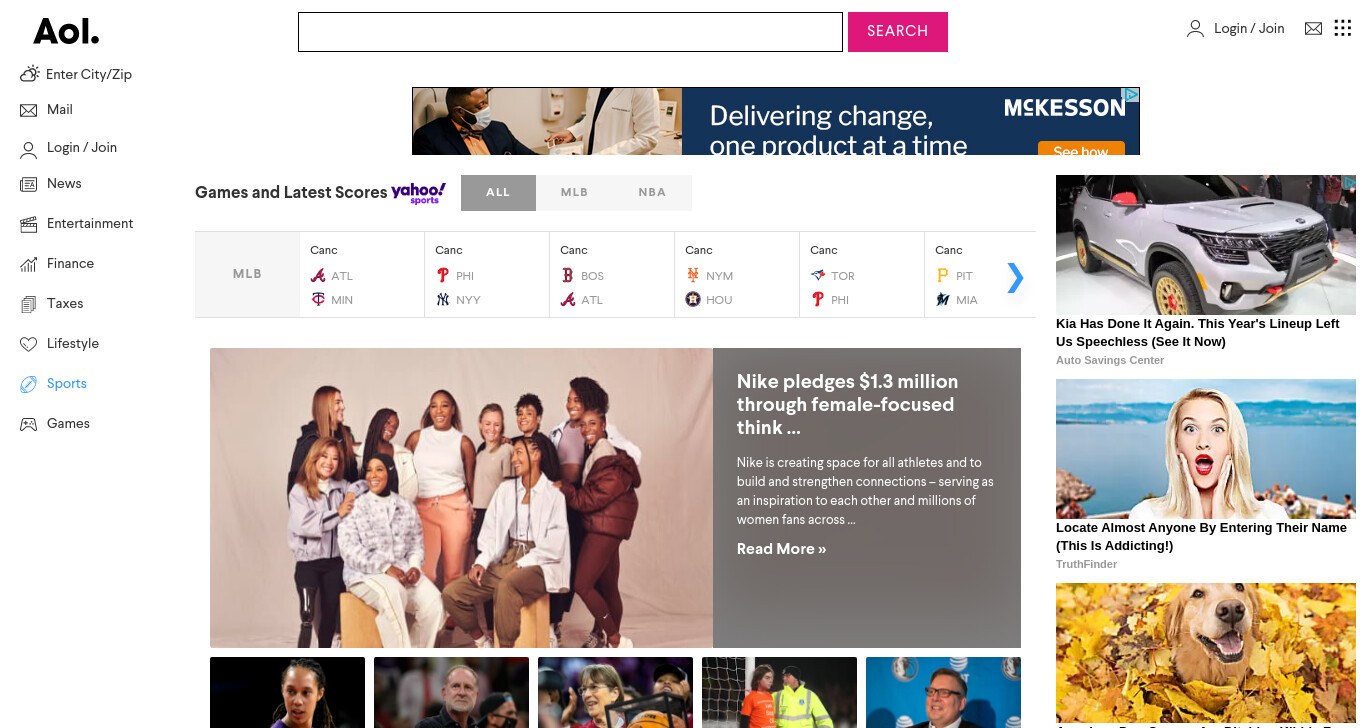Click the TruthFinder sponsor text

1087,564
